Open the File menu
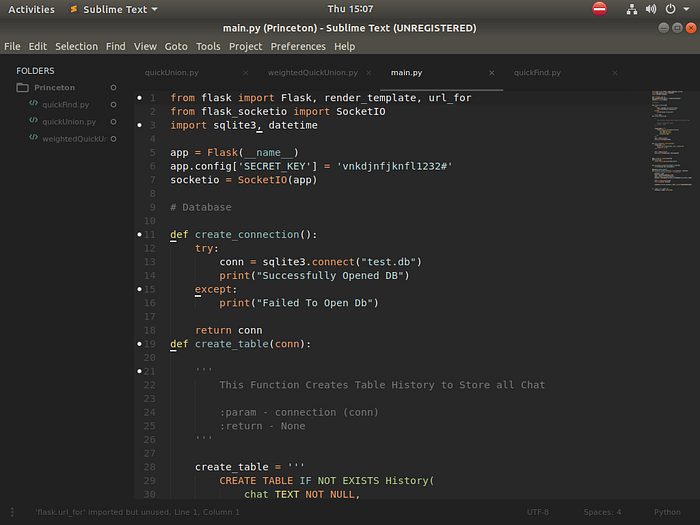 pyautogui.click(x=12, y=46)
